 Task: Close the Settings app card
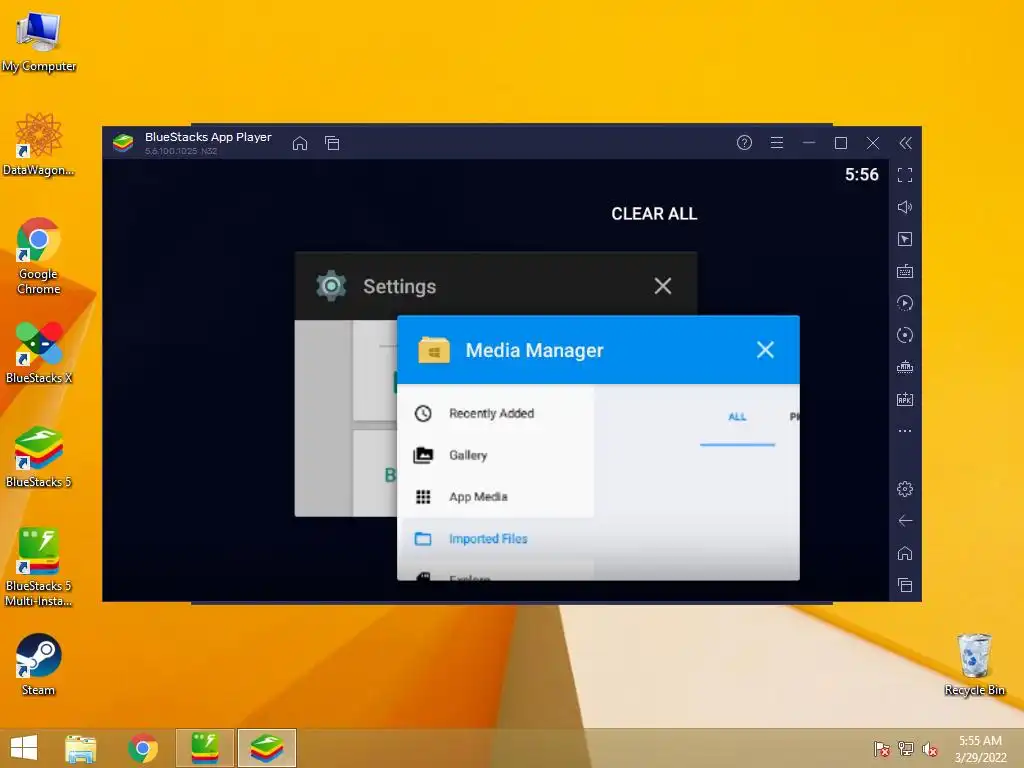pos(663,286)
